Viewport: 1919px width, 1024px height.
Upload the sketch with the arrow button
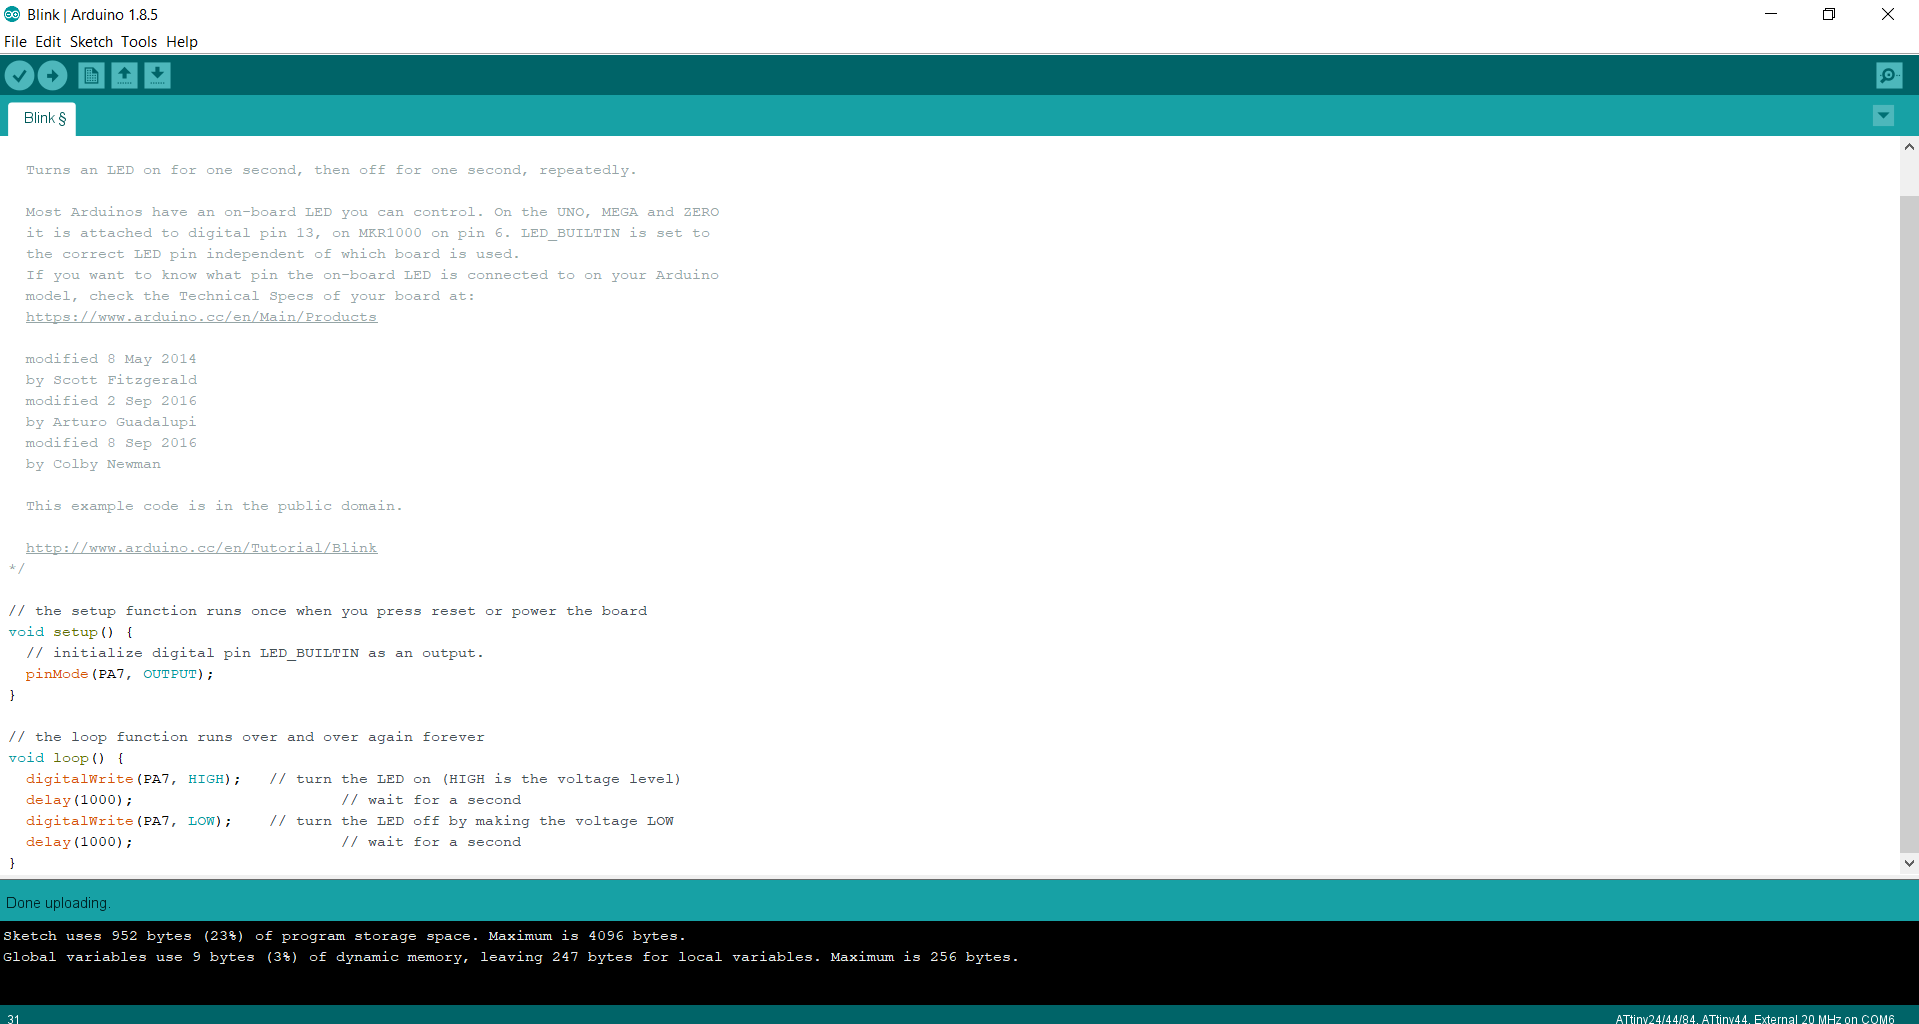coord(52,75)
